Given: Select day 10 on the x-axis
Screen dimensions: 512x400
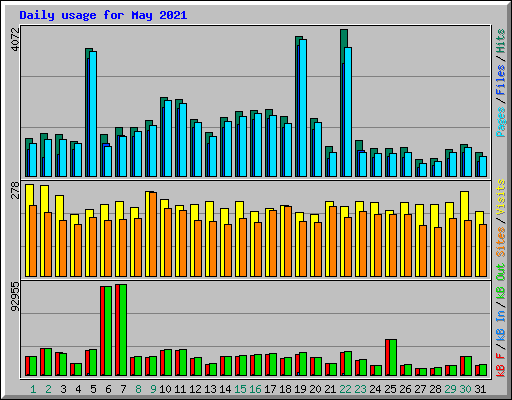Looking at the screenshot, I should [165, 389].
